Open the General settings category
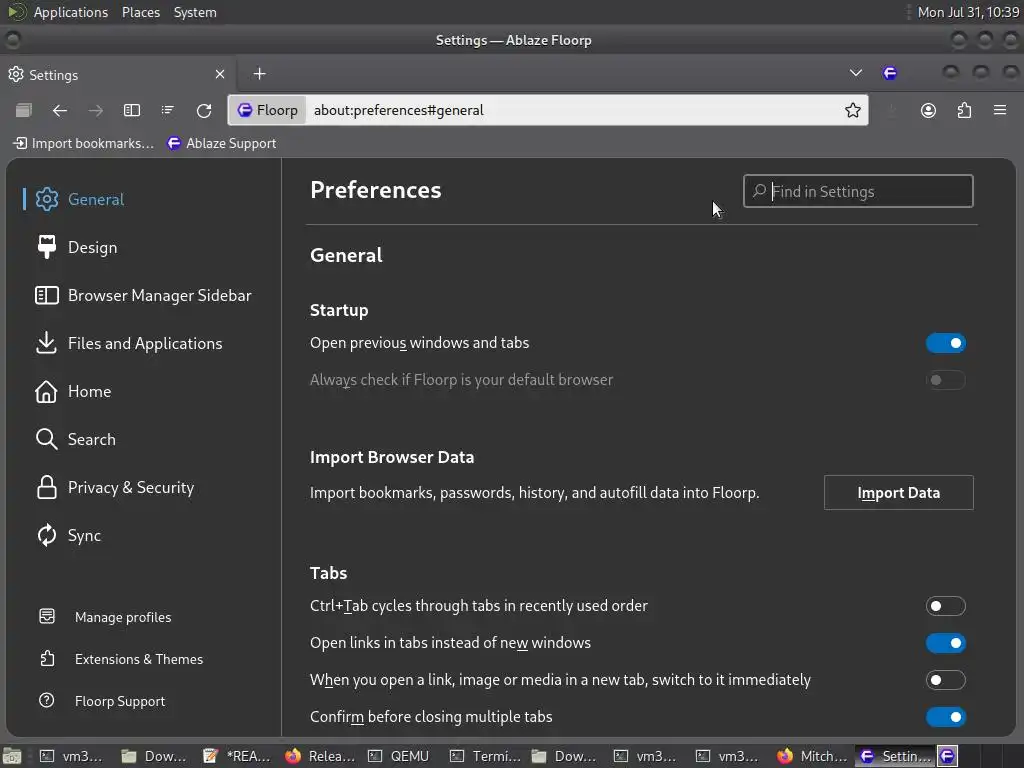 (x=80, y=199)
